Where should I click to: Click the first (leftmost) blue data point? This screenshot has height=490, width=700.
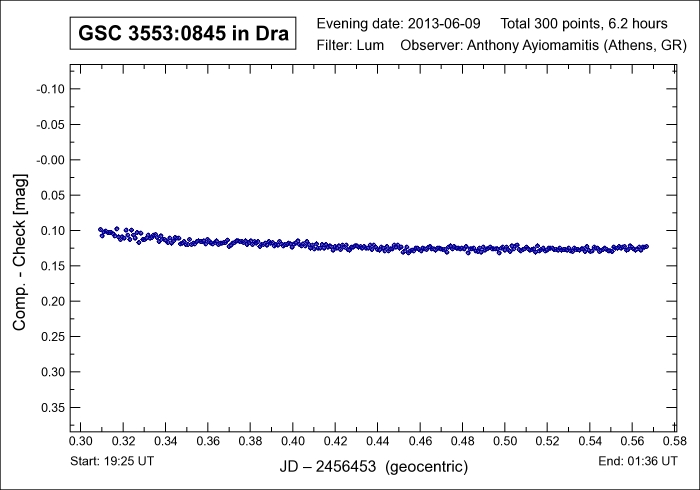click(100, 230)
